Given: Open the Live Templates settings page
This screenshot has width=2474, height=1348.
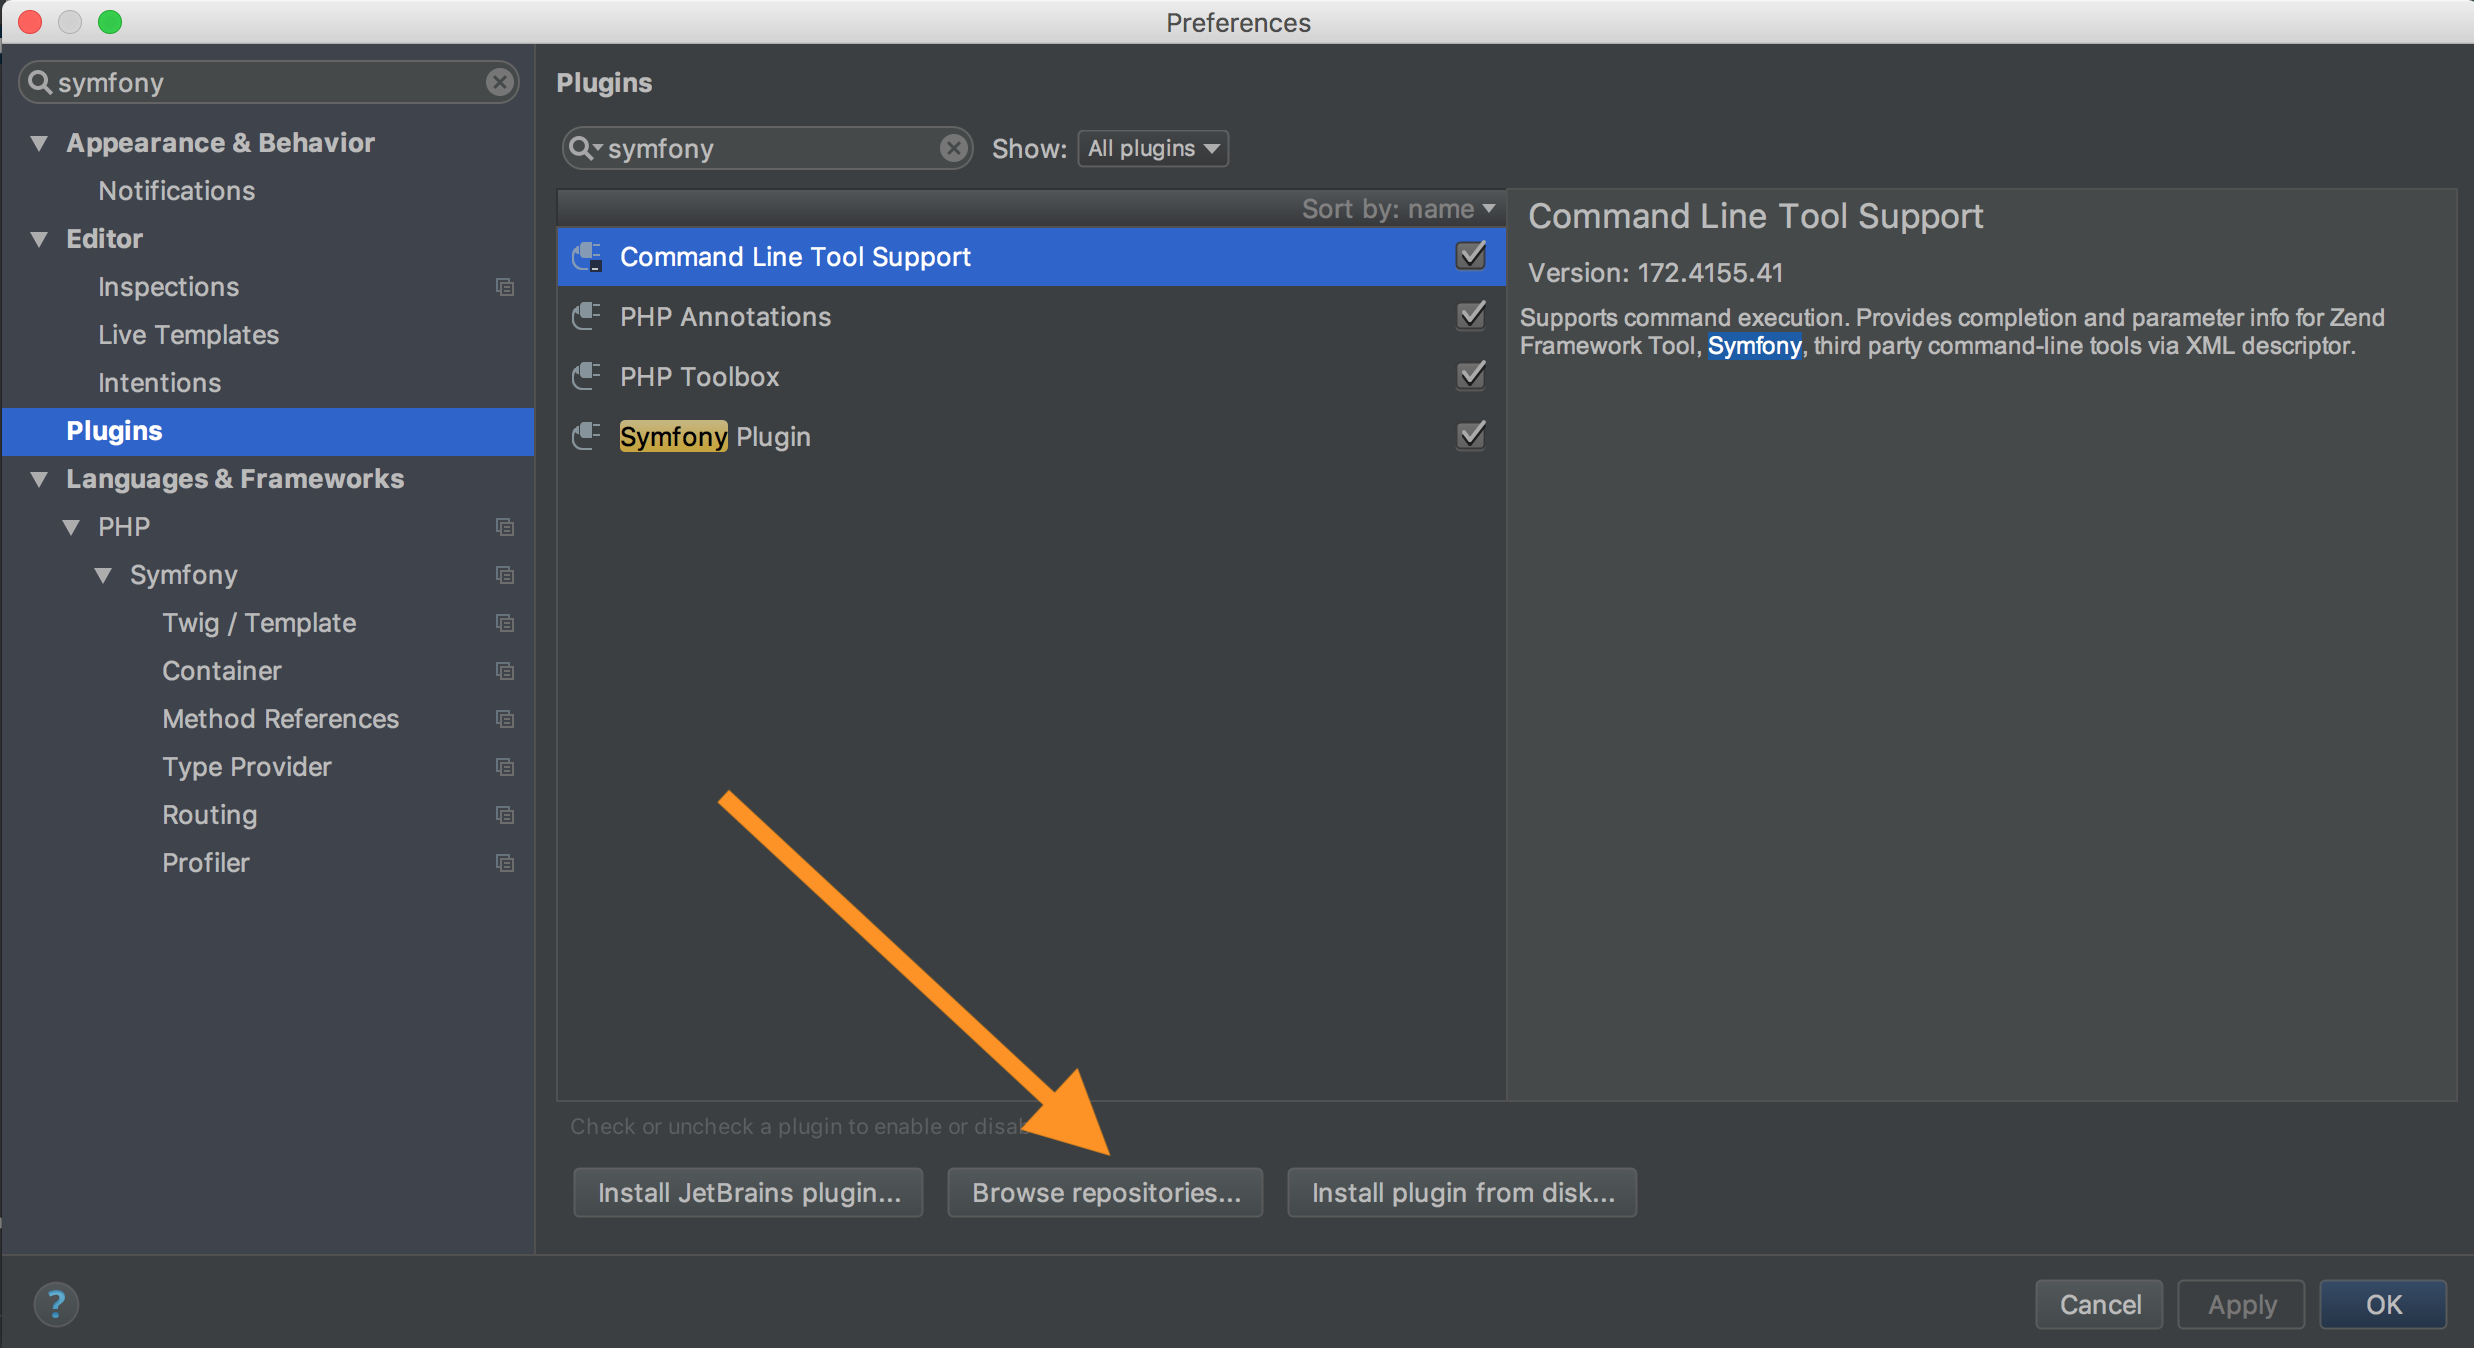Looking at the screenshot, I should [x=188, y=335].
